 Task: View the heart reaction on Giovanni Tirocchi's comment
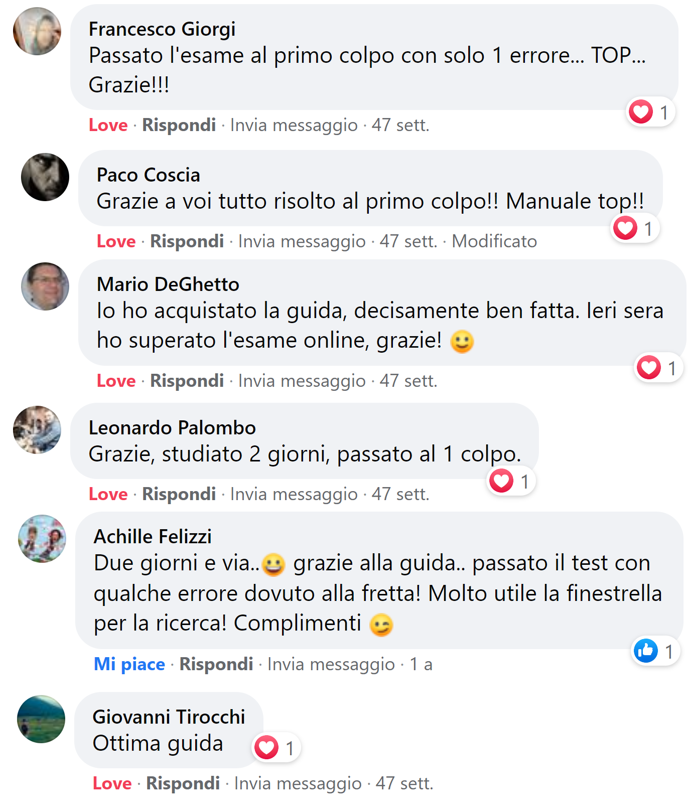pyautogui.click(x=276, y=748)
